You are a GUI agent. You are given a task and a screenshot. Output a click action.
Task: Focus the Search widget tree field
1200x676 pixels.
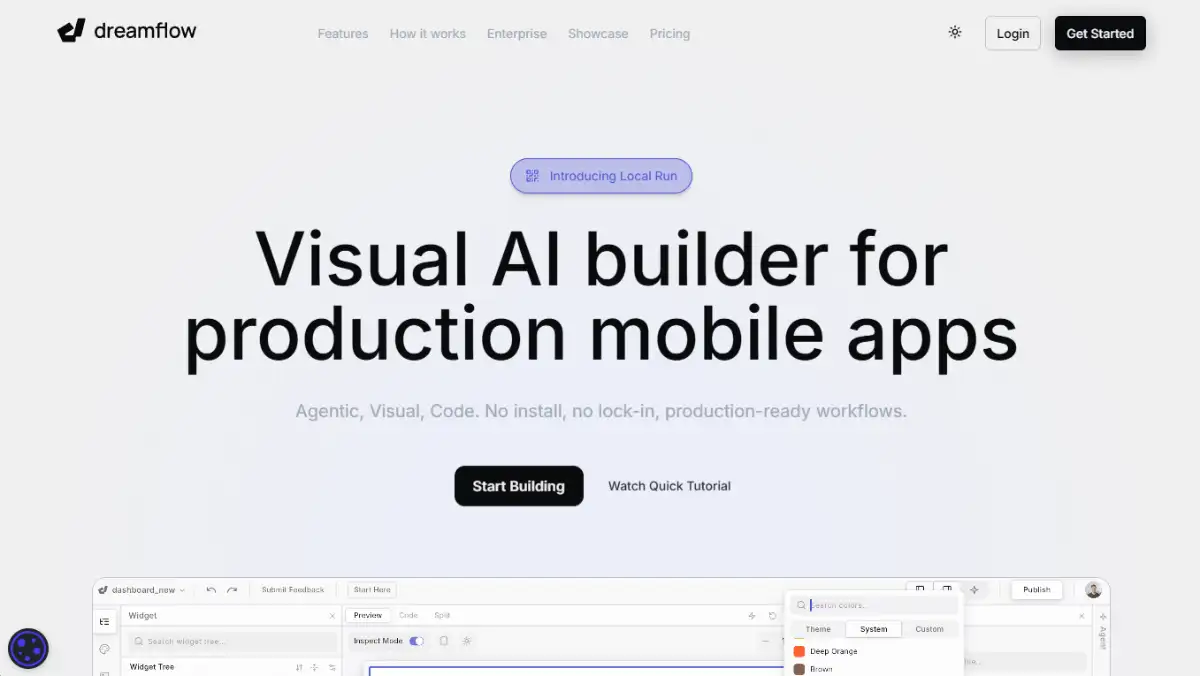pyautogui.click(x=233, y=641)
